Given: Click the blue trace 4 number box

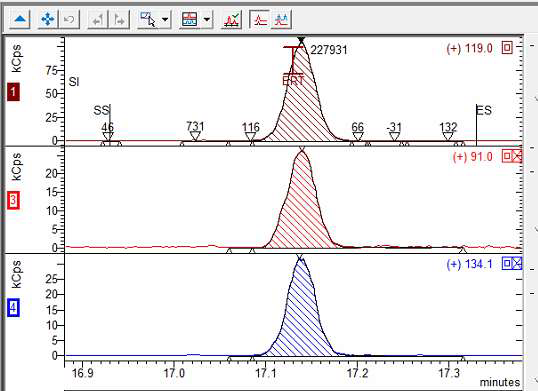Looking at the screenshot, I should tap(13, 308).
